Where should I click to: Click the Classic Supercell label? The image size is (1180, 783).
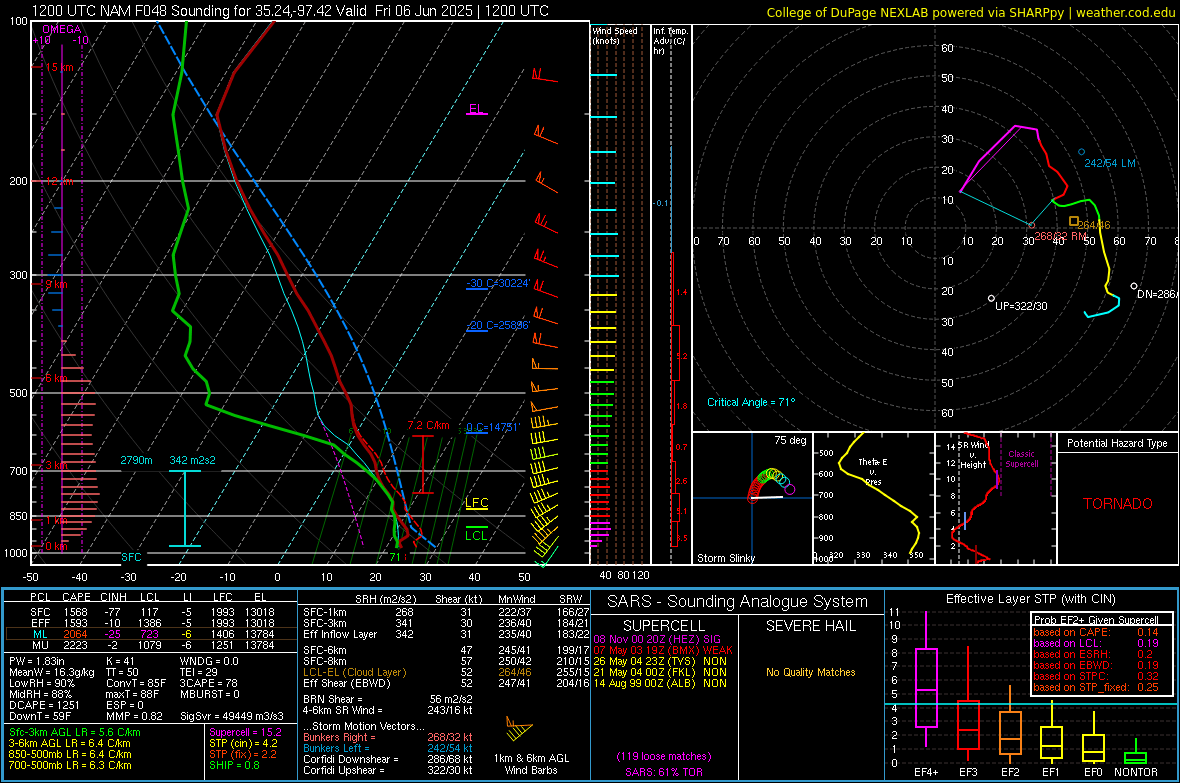coord(1021,459)
